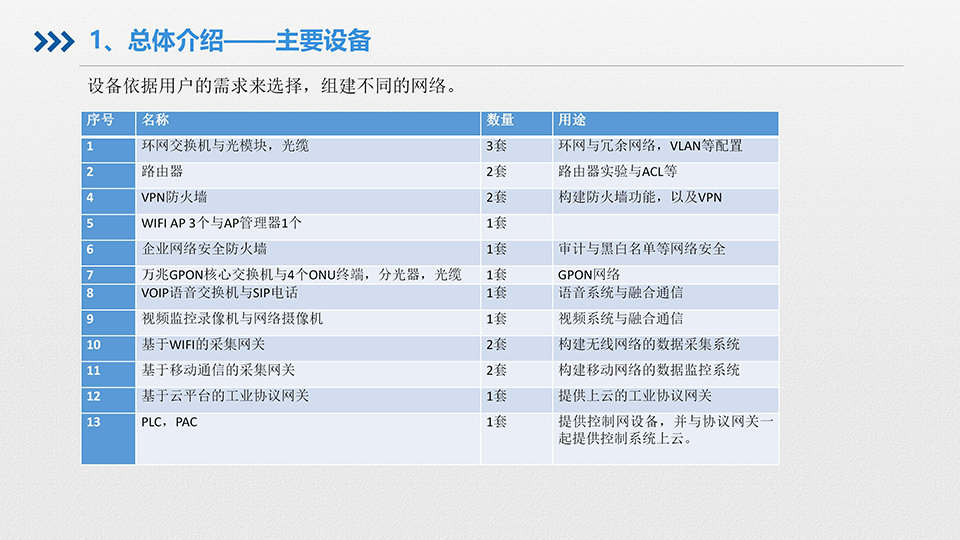Click the 构建移动网络的数据监控系统 usage cell
The image size is (960, 540).
(664, 371)
